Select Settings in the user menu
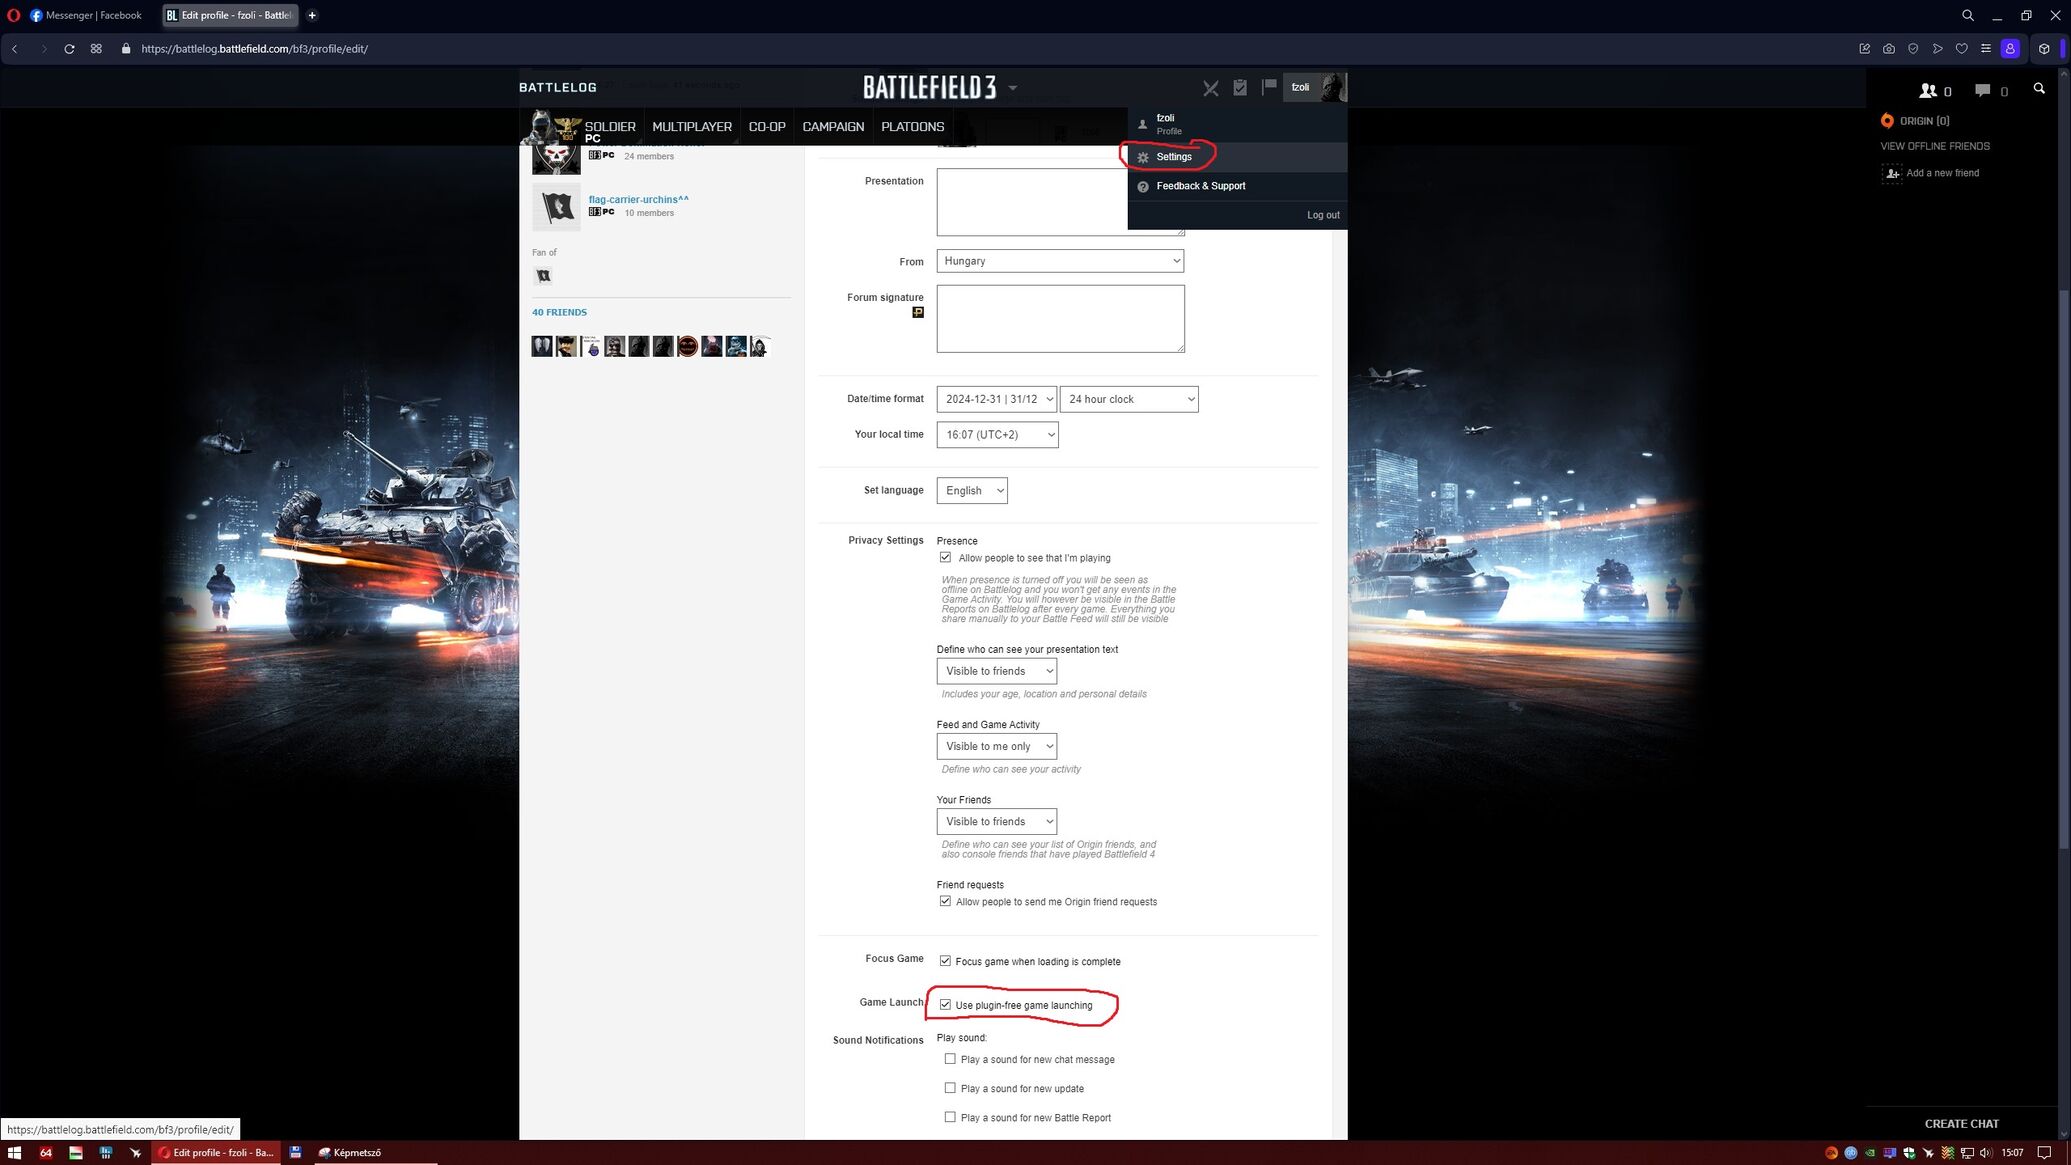 (x=1237, y=157)
